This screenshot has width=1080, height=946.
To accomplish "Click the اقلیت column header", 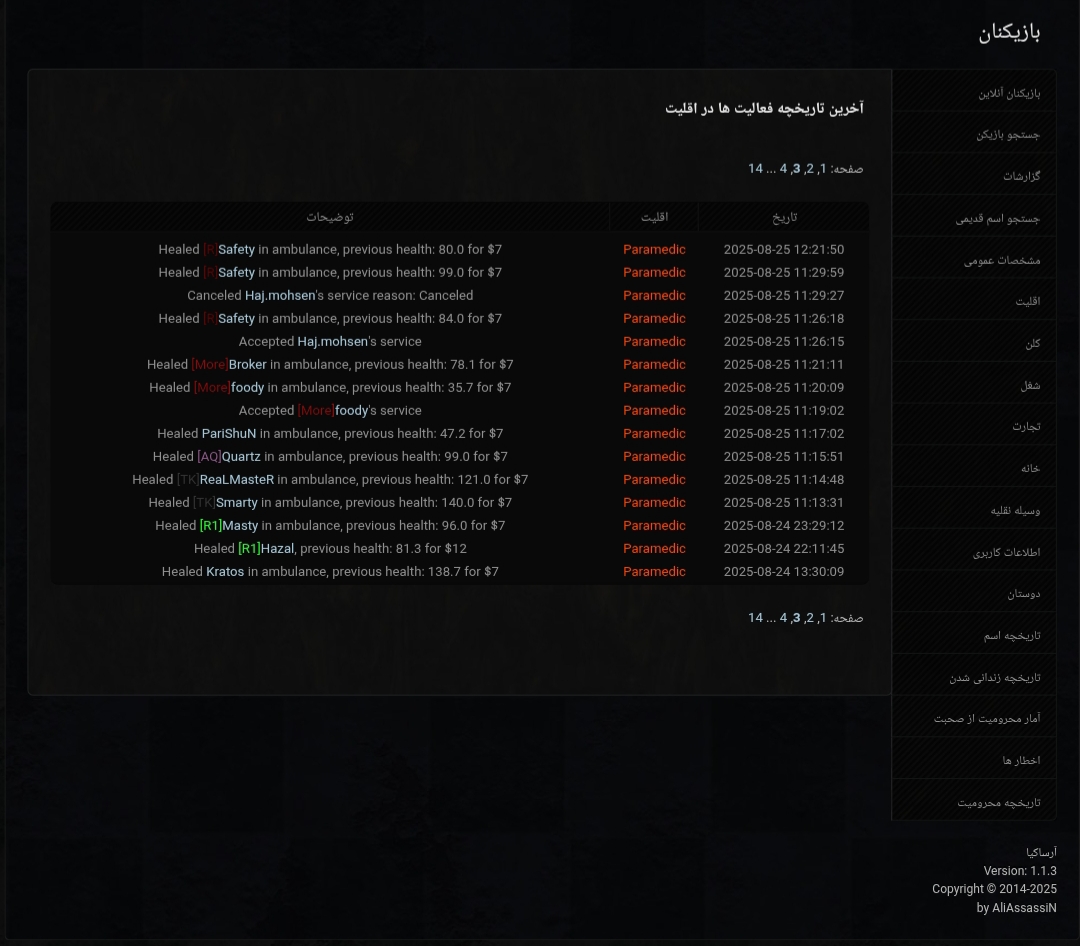I will coord(654,217).
